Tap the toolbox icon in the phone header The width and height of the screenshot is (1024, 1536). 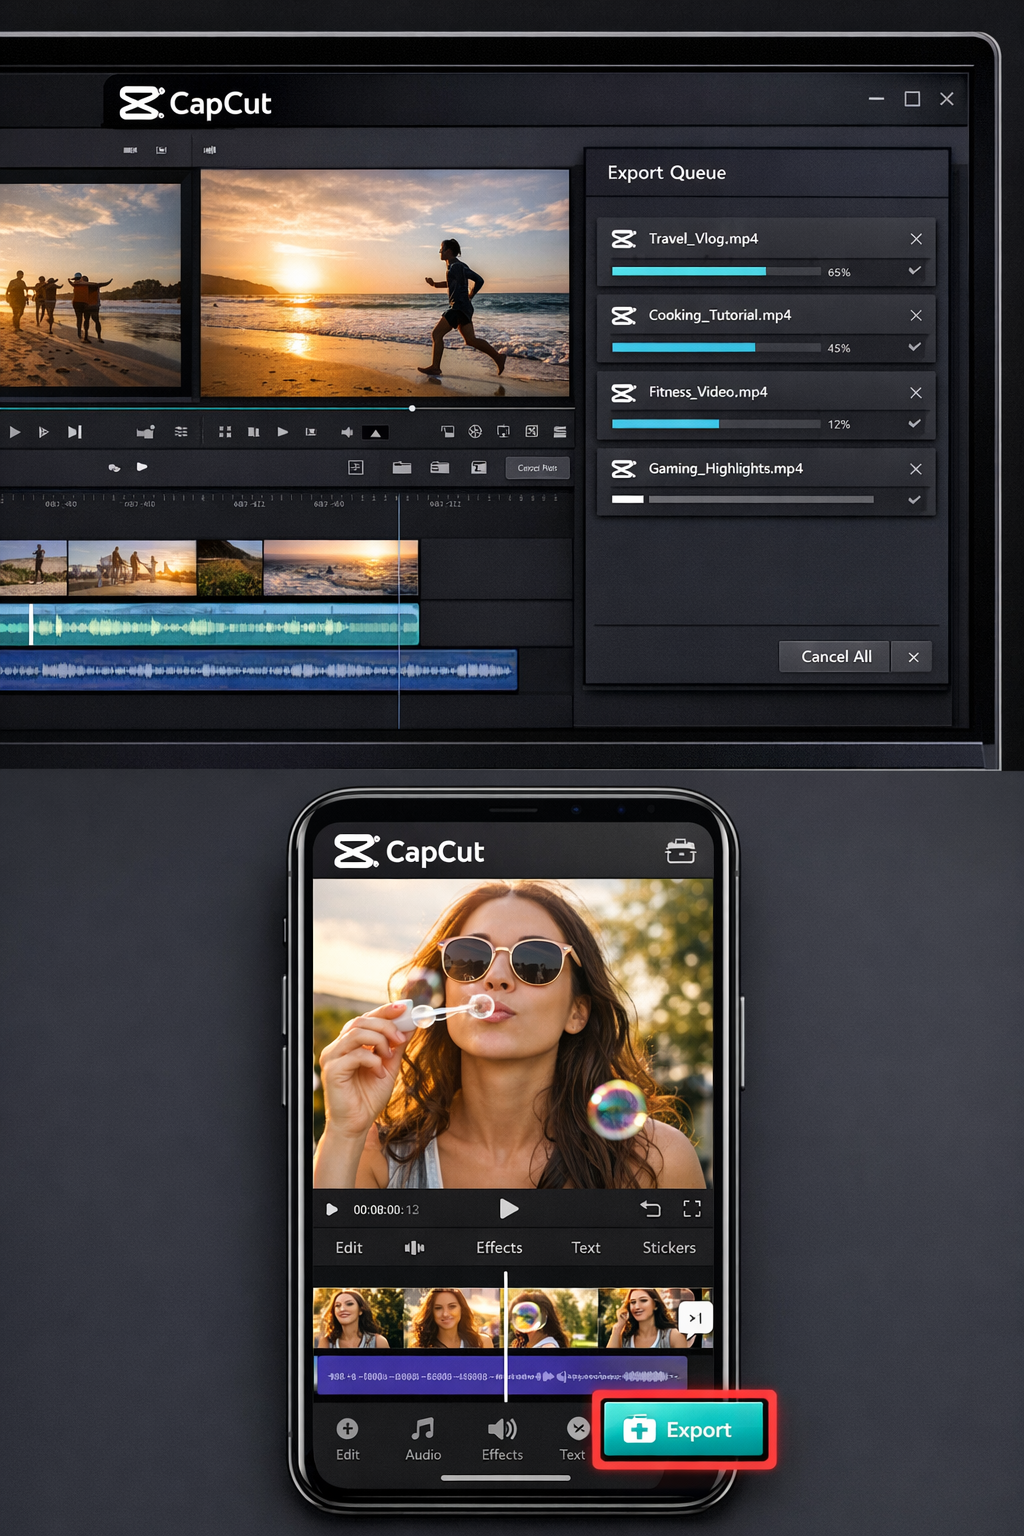tap(680, 851)
